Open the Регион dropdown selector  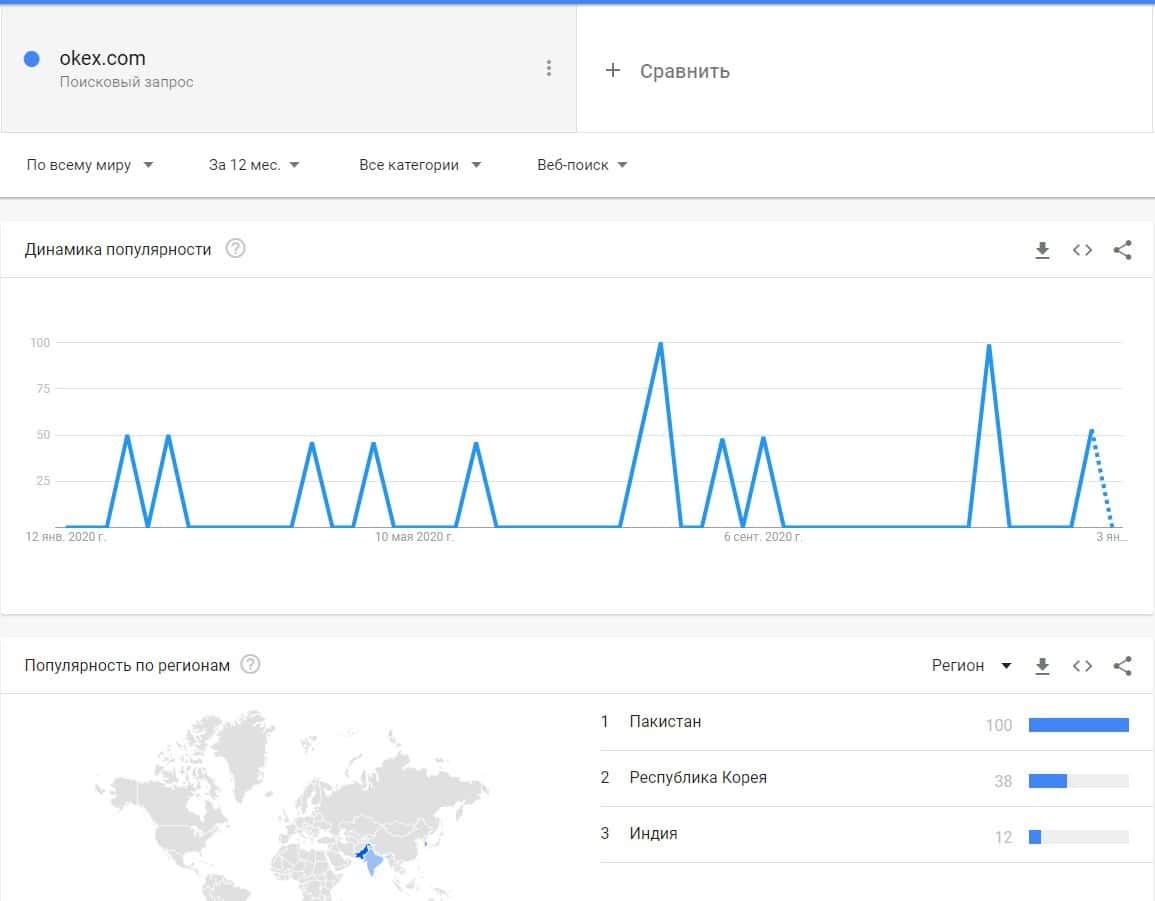click(x=972, y=665)
